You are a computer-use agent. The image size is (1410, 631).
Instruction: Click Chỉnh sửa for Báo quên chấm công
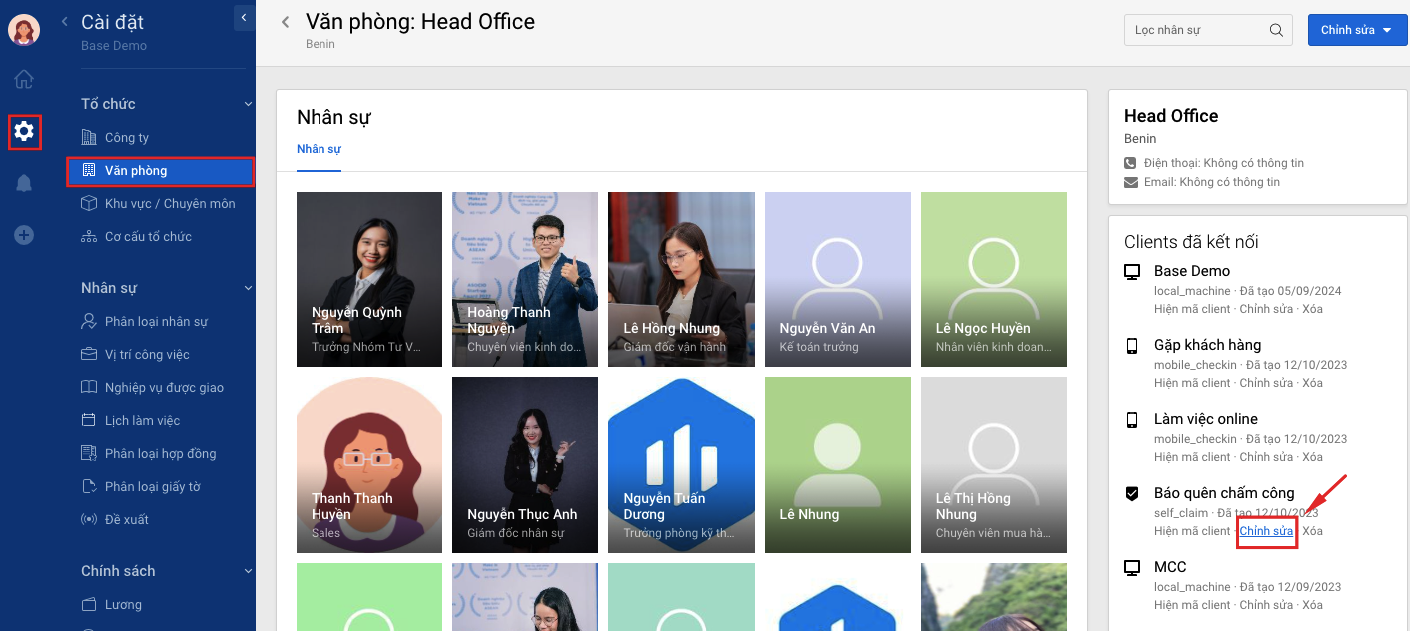(1266, 531)
